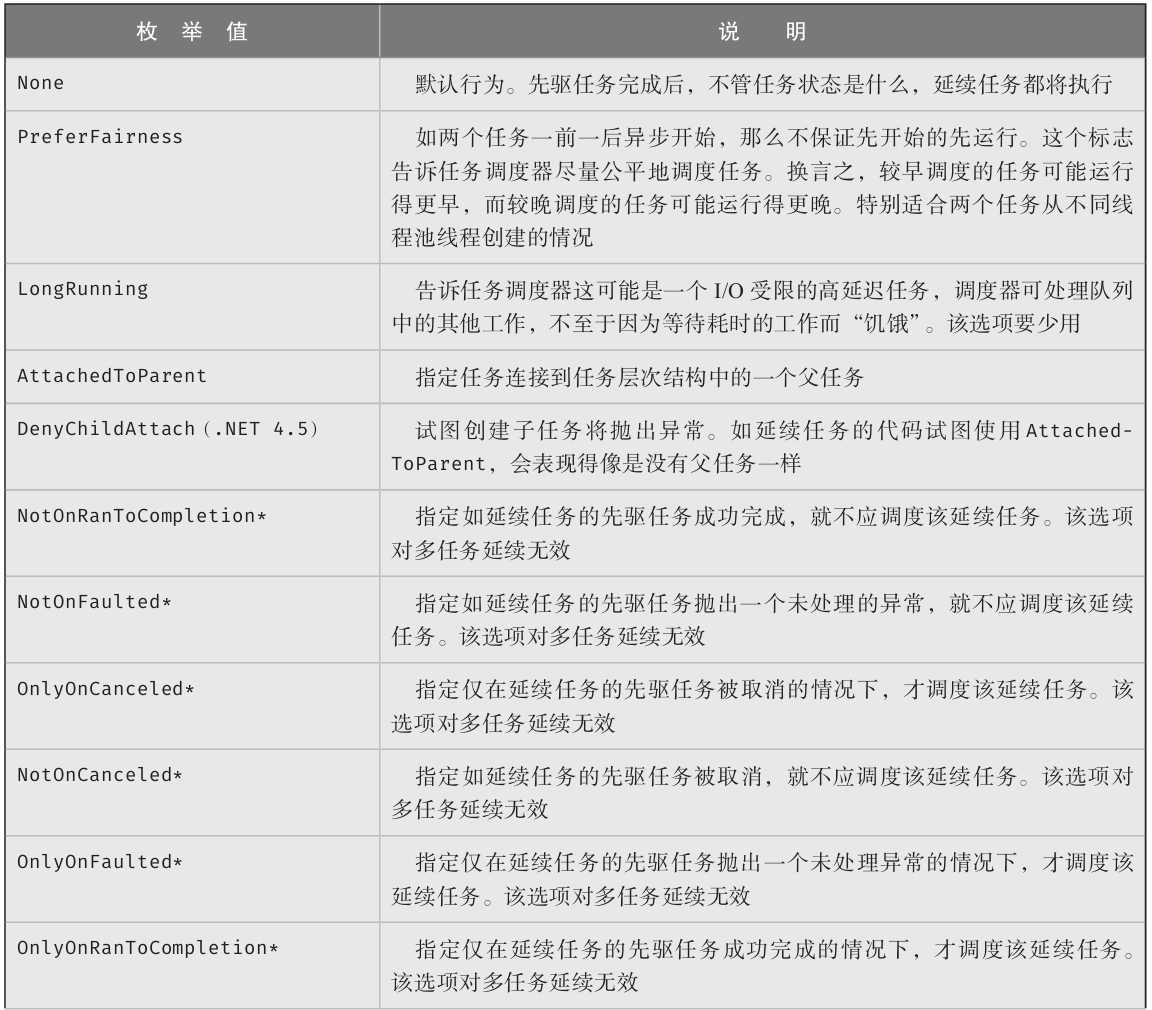The height and width of the screenshot is (1010, 1152).
Task: Select the None enum value cell
Action: 41,83
